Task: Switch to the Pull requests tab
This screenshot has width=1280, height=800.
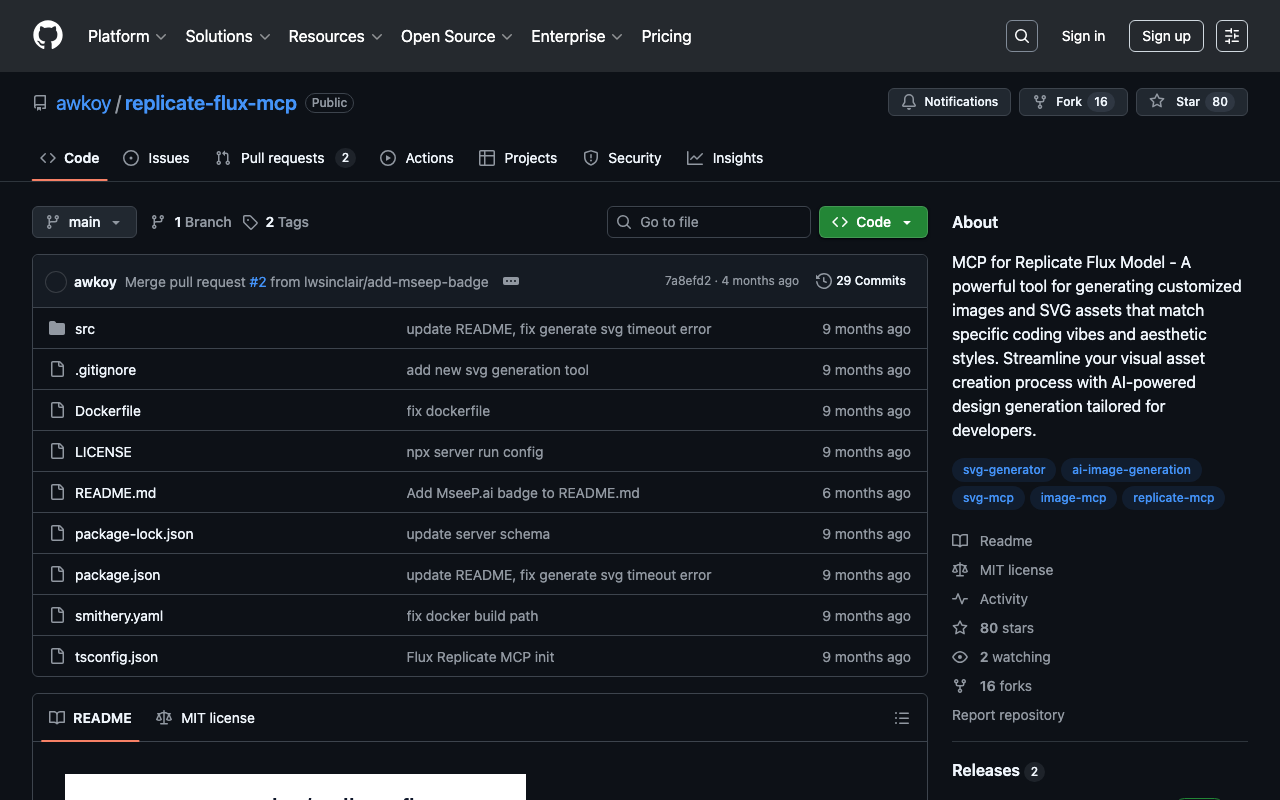Action: tap(283, 158)
